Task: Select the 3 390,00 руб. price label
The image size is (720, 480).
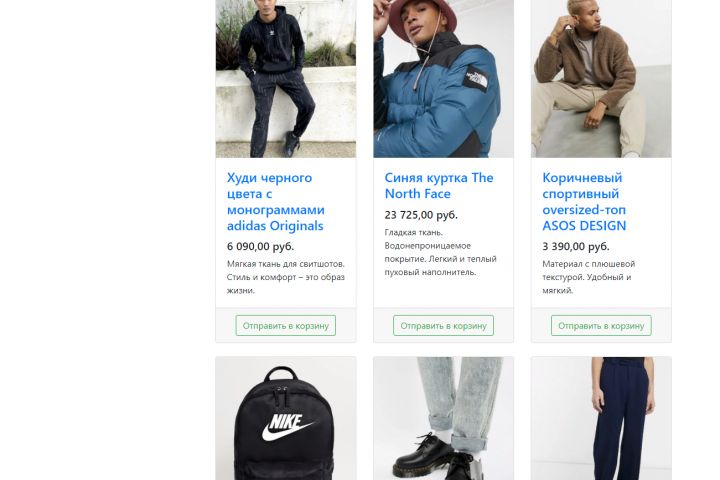Action: [x=576, y=246]
